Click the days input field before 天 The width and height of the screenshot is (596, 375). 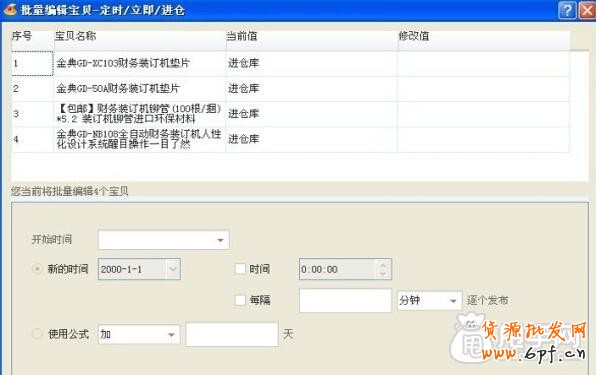(x=232, y=334)
